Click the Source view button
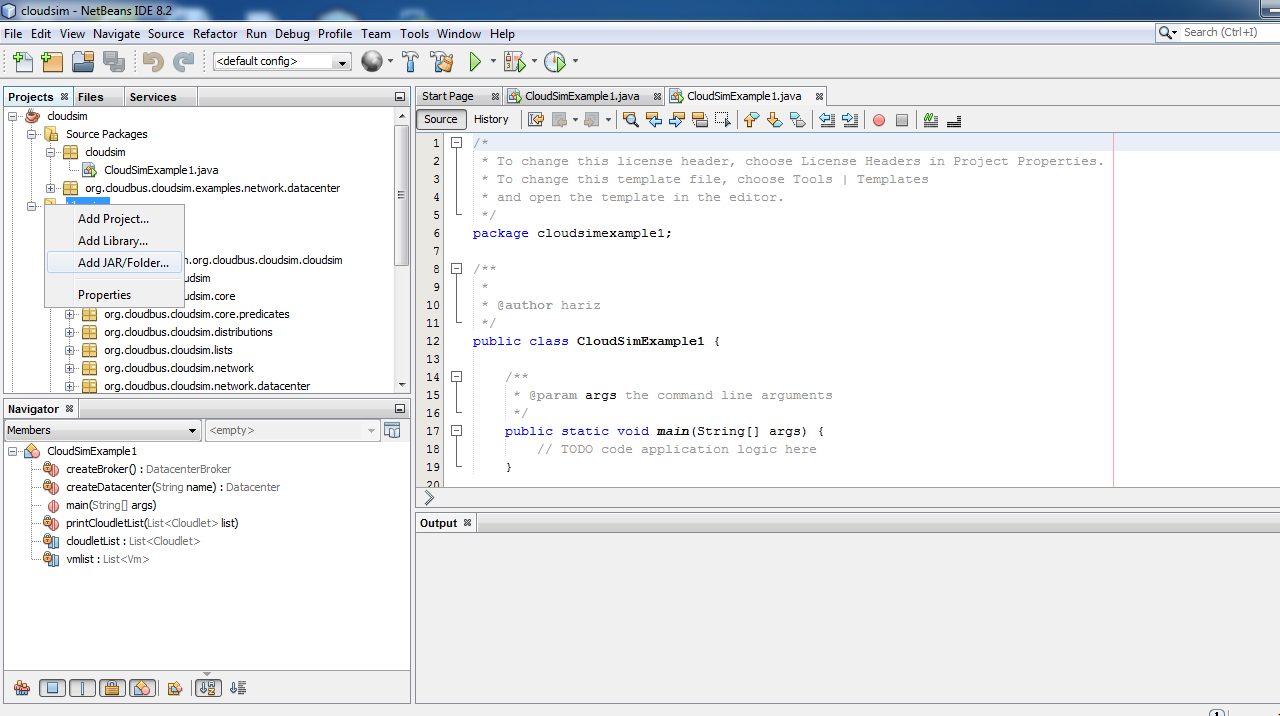 click(440, 119)
